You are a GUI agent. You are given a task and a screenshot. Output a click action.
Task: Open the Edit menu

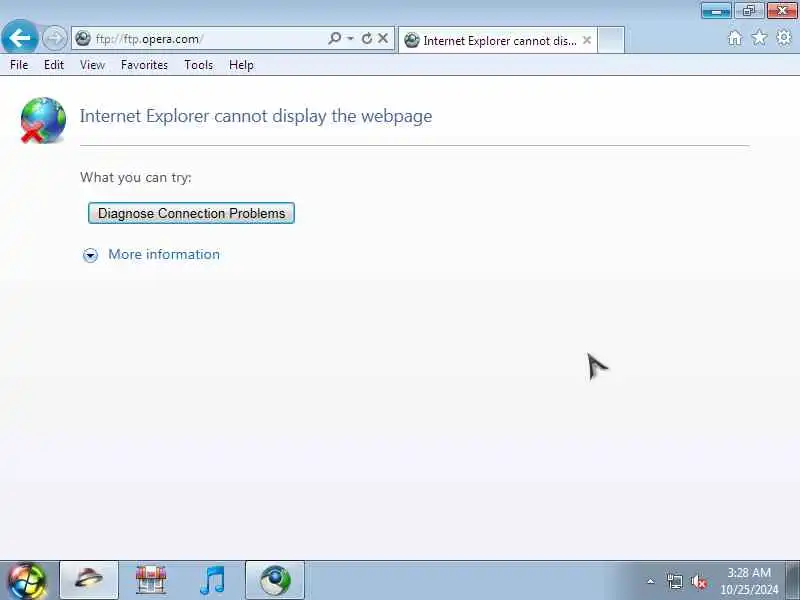tap(54, 65)
